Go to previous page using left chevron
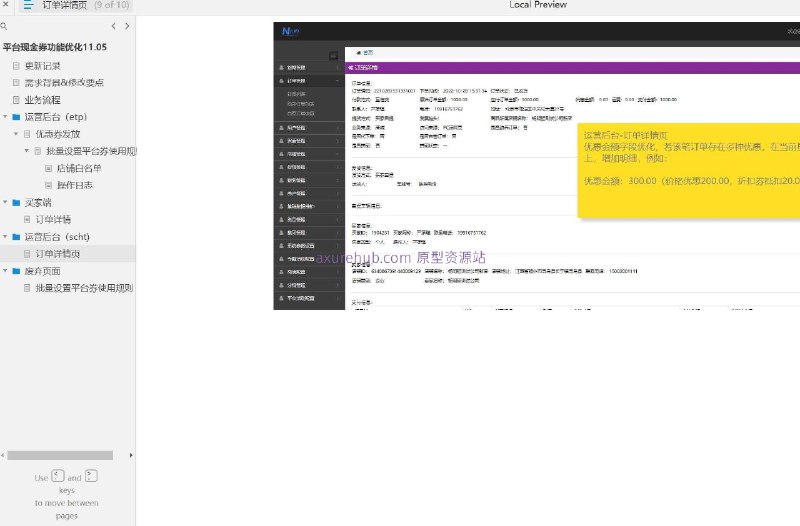Viewport: 800px width, 526px height. (113, 26)
